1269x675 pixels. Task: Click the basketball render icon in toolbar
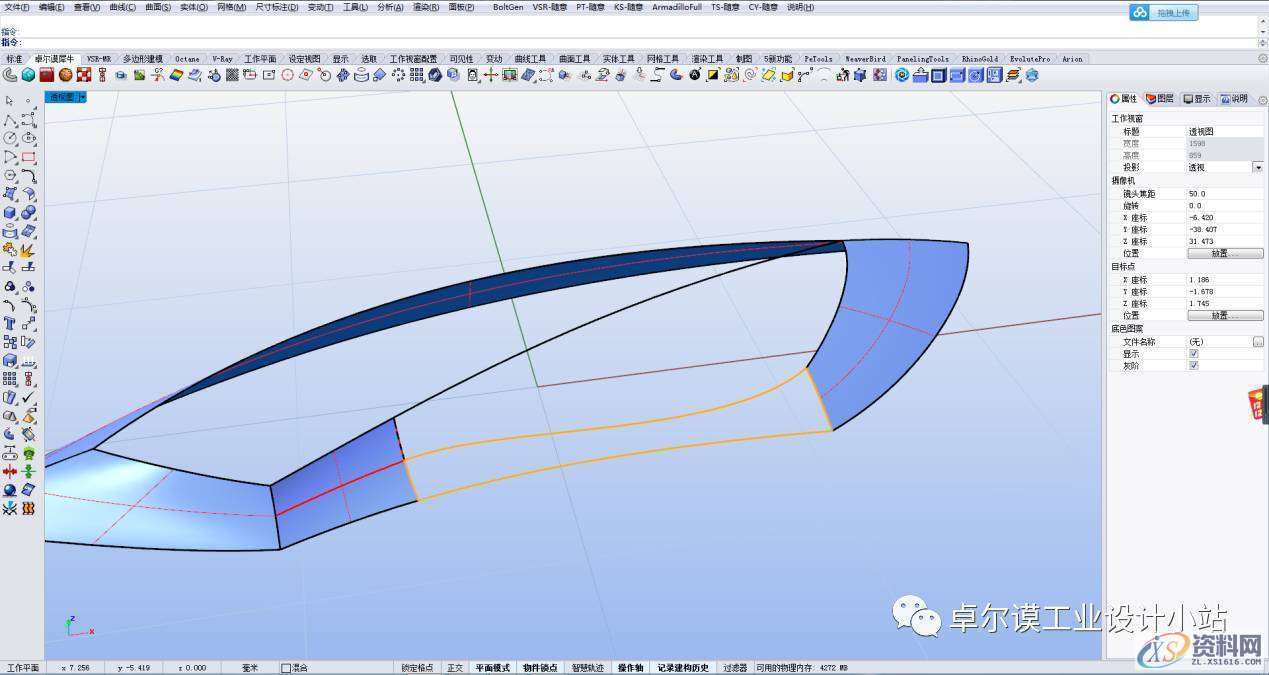point(65,75)
